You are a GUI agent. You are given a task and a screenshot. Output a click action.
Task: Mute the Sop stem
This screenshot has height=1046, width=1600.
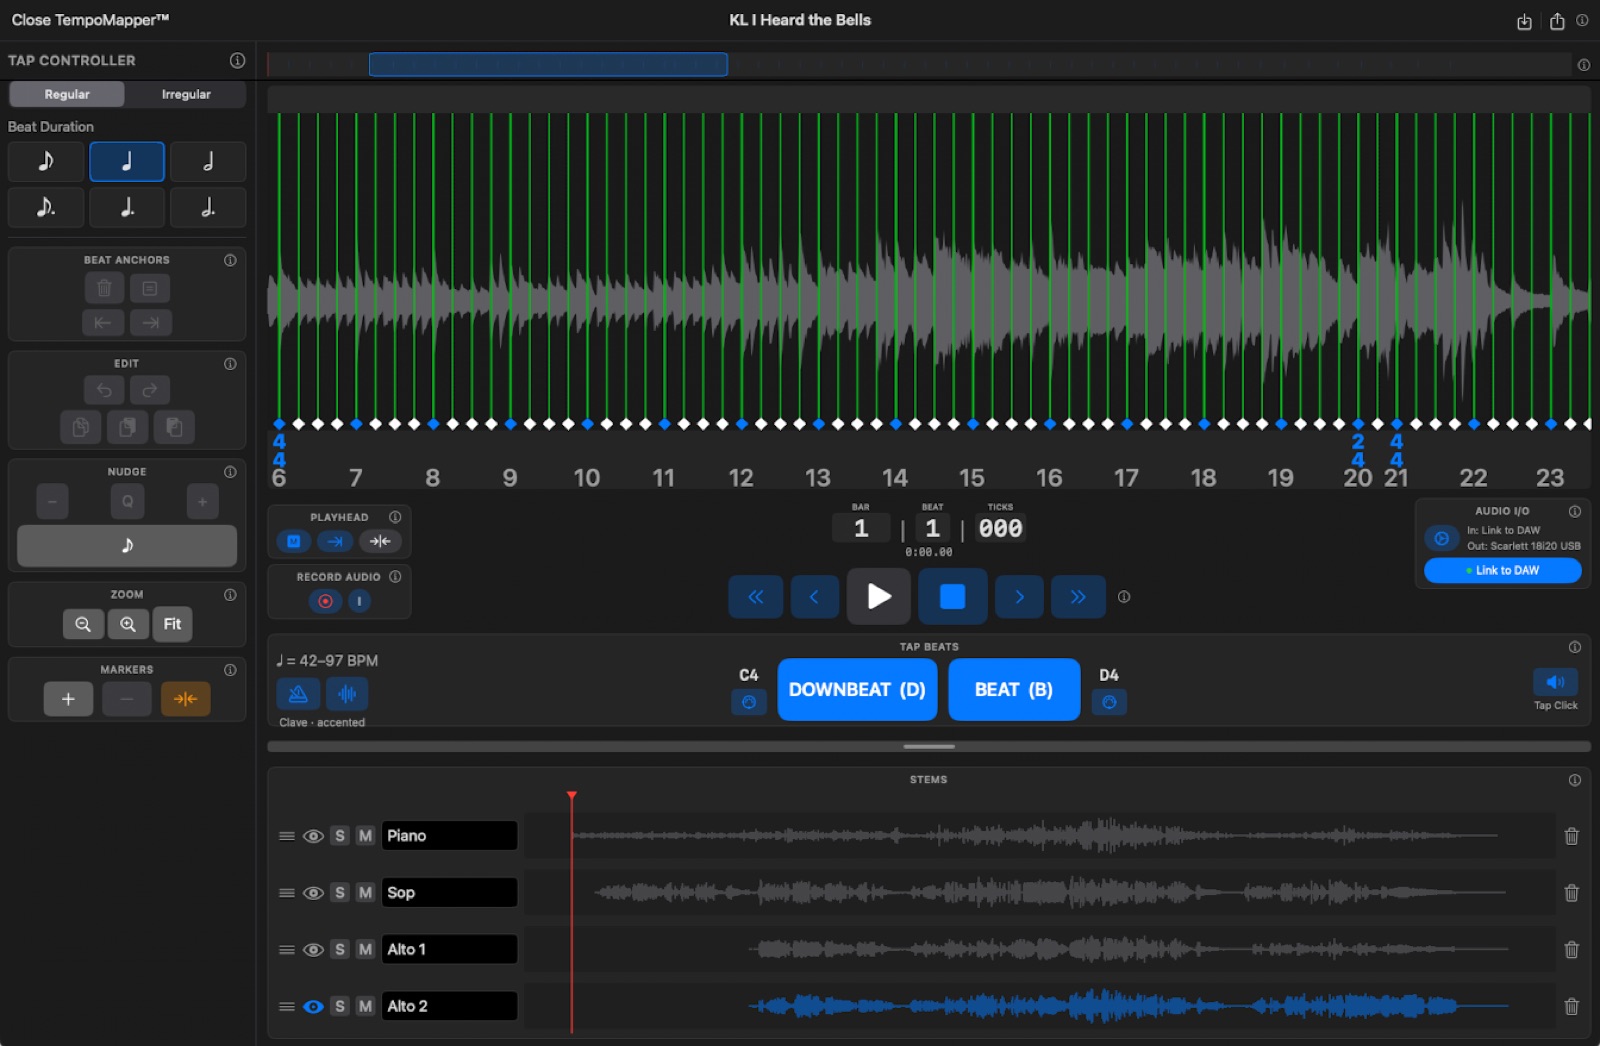click(x=365, y=893)
